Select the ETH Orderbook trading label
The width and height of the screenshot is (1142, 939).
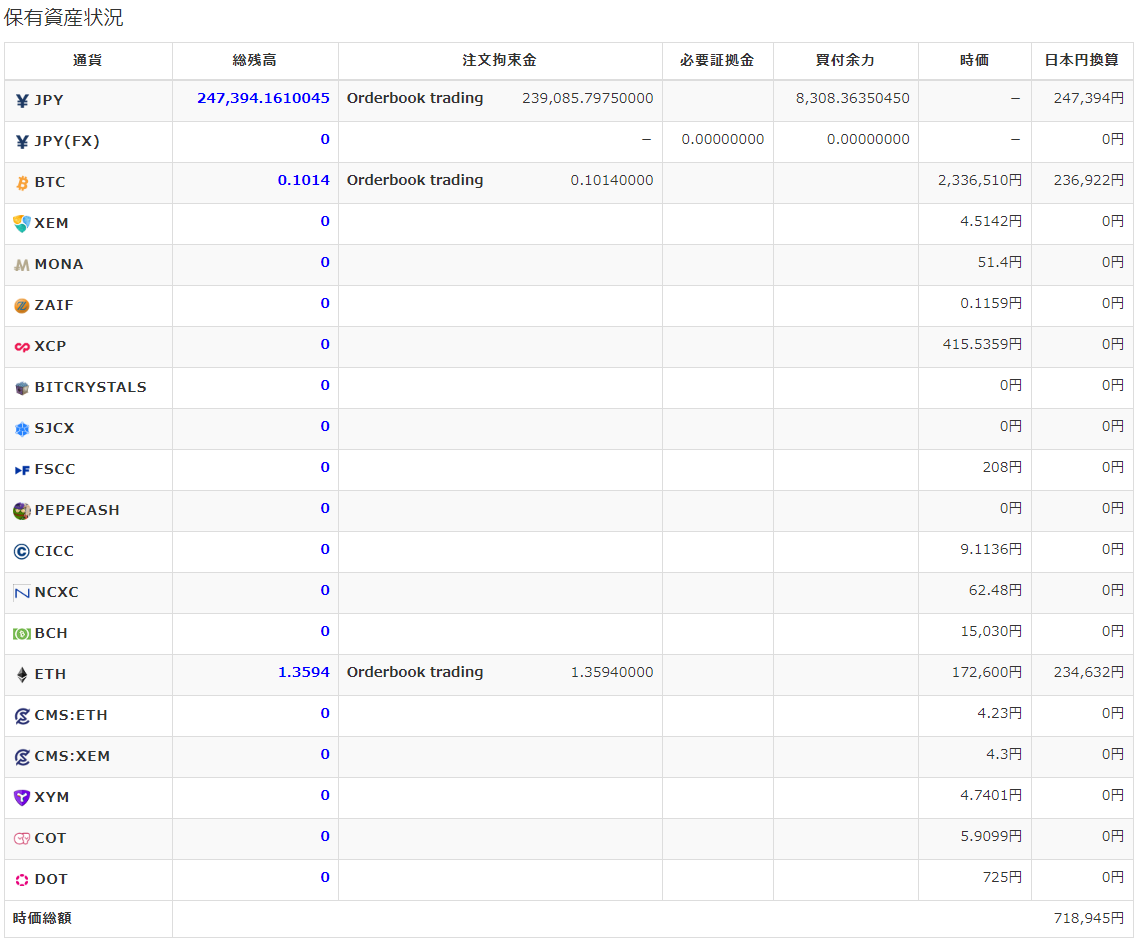[x=415, y=672]
